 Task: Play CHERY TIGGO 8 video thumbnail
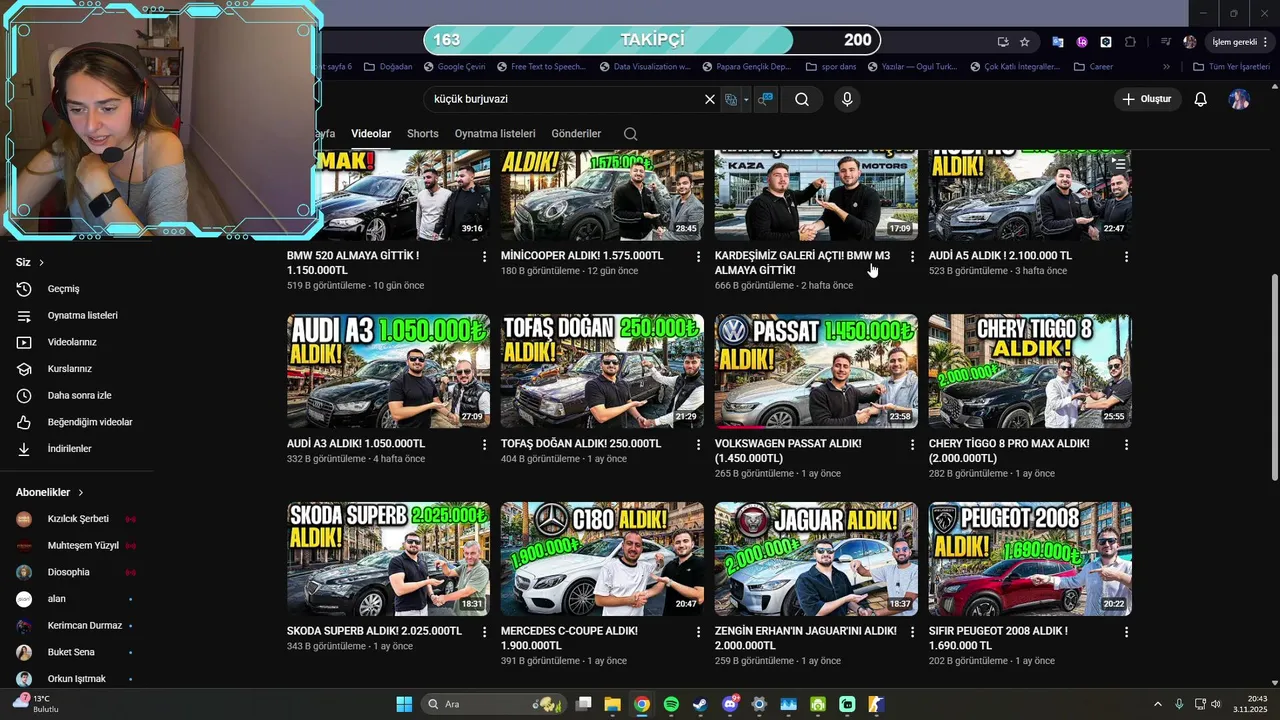(x=1030, y=371)
